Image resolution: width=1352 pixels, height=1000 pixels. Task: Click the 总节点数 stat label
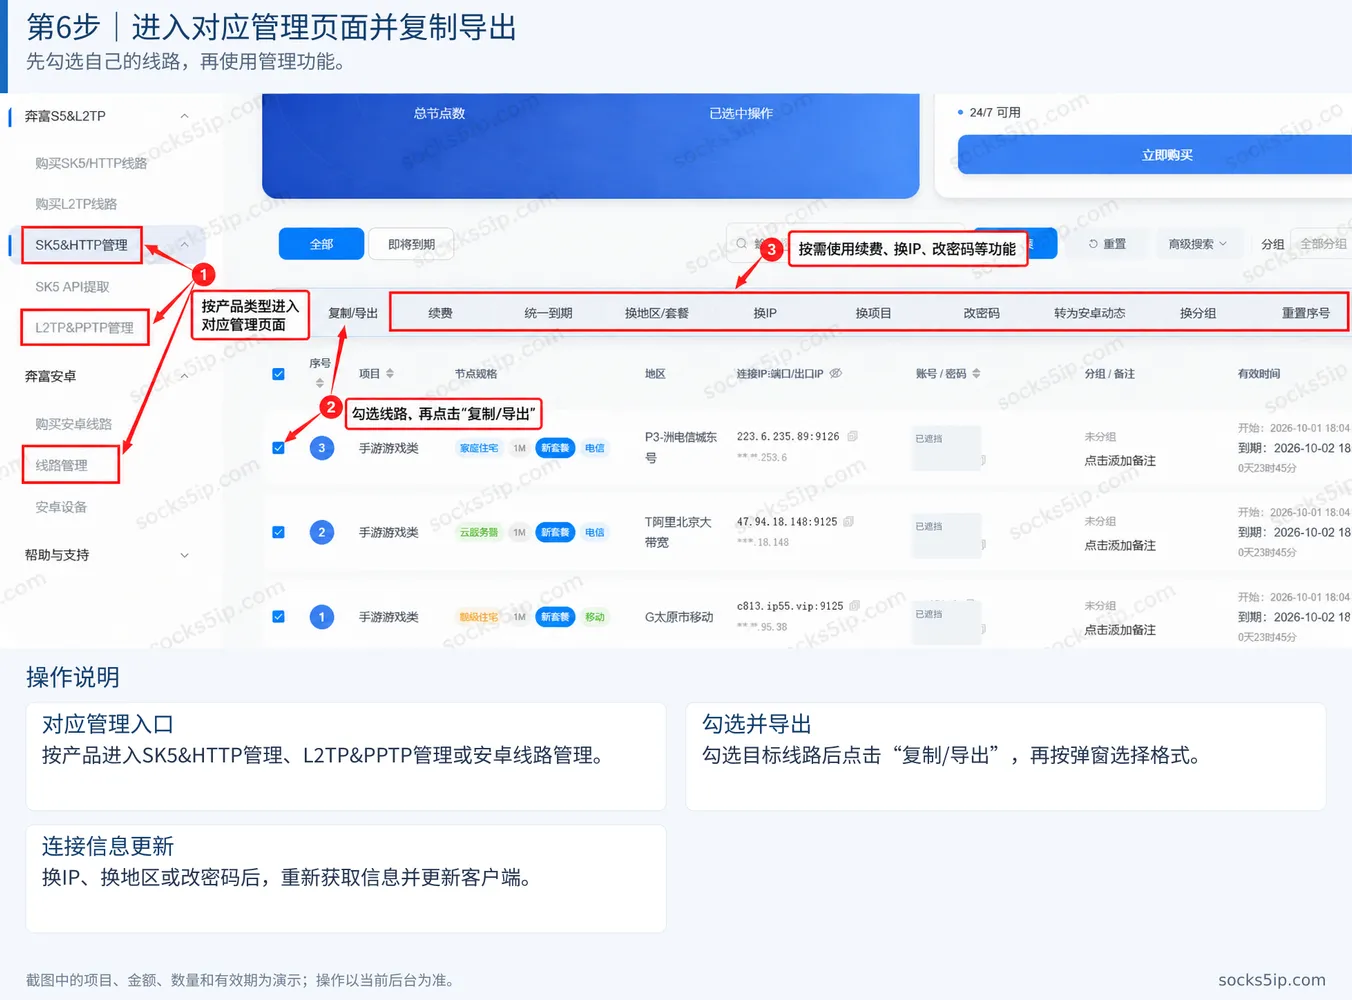click(439, 114)
